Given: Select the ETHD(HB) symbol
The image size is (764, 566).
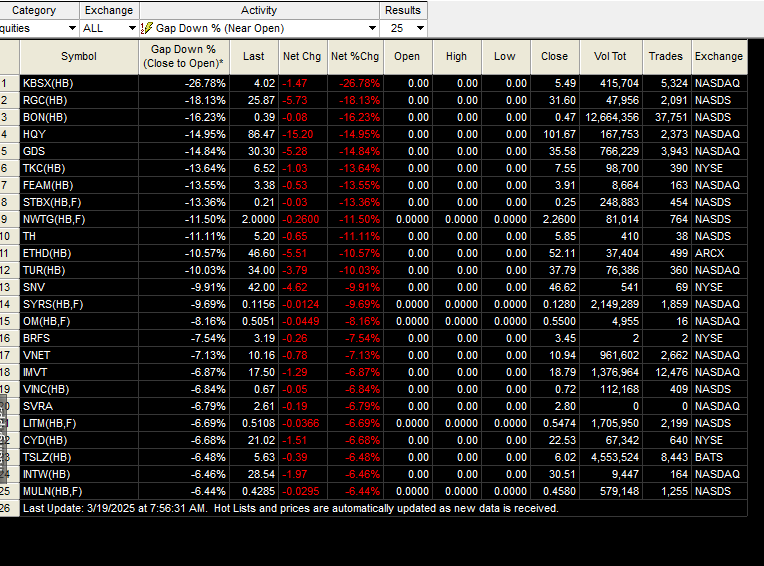Looking at the screenshot, I should point(47,253).
